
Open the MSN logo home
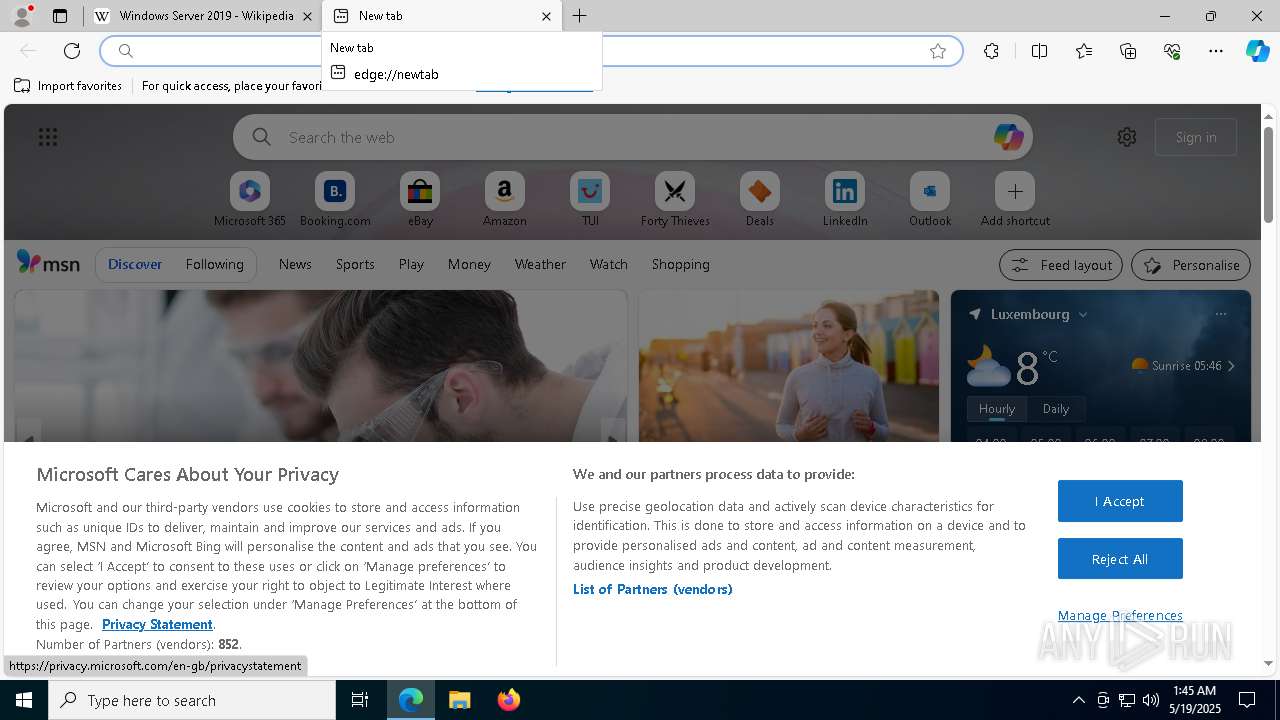(x=48, y=263)
